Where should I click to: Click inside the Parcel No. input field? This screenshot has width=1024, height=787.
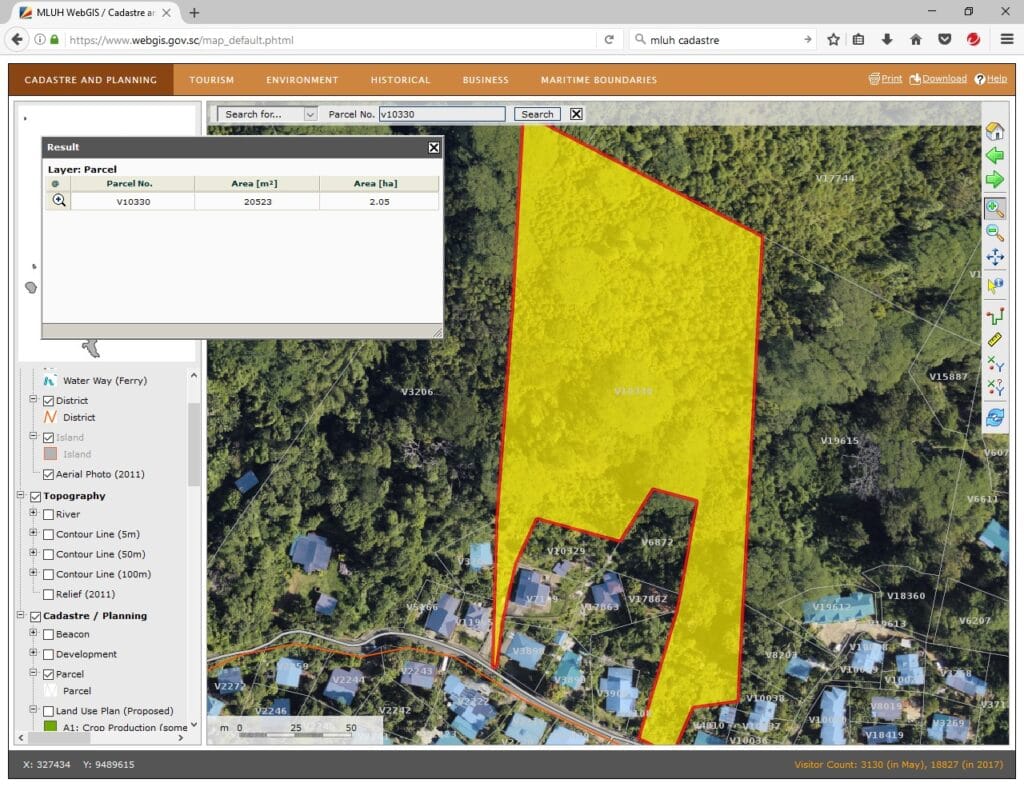pyautogui.click(x=441, y=115)
